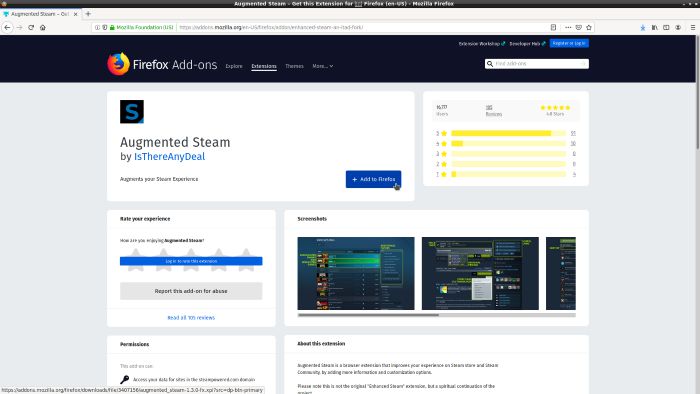Click Report this add-on for abuse
700x394 pixels.
point(191,291)
